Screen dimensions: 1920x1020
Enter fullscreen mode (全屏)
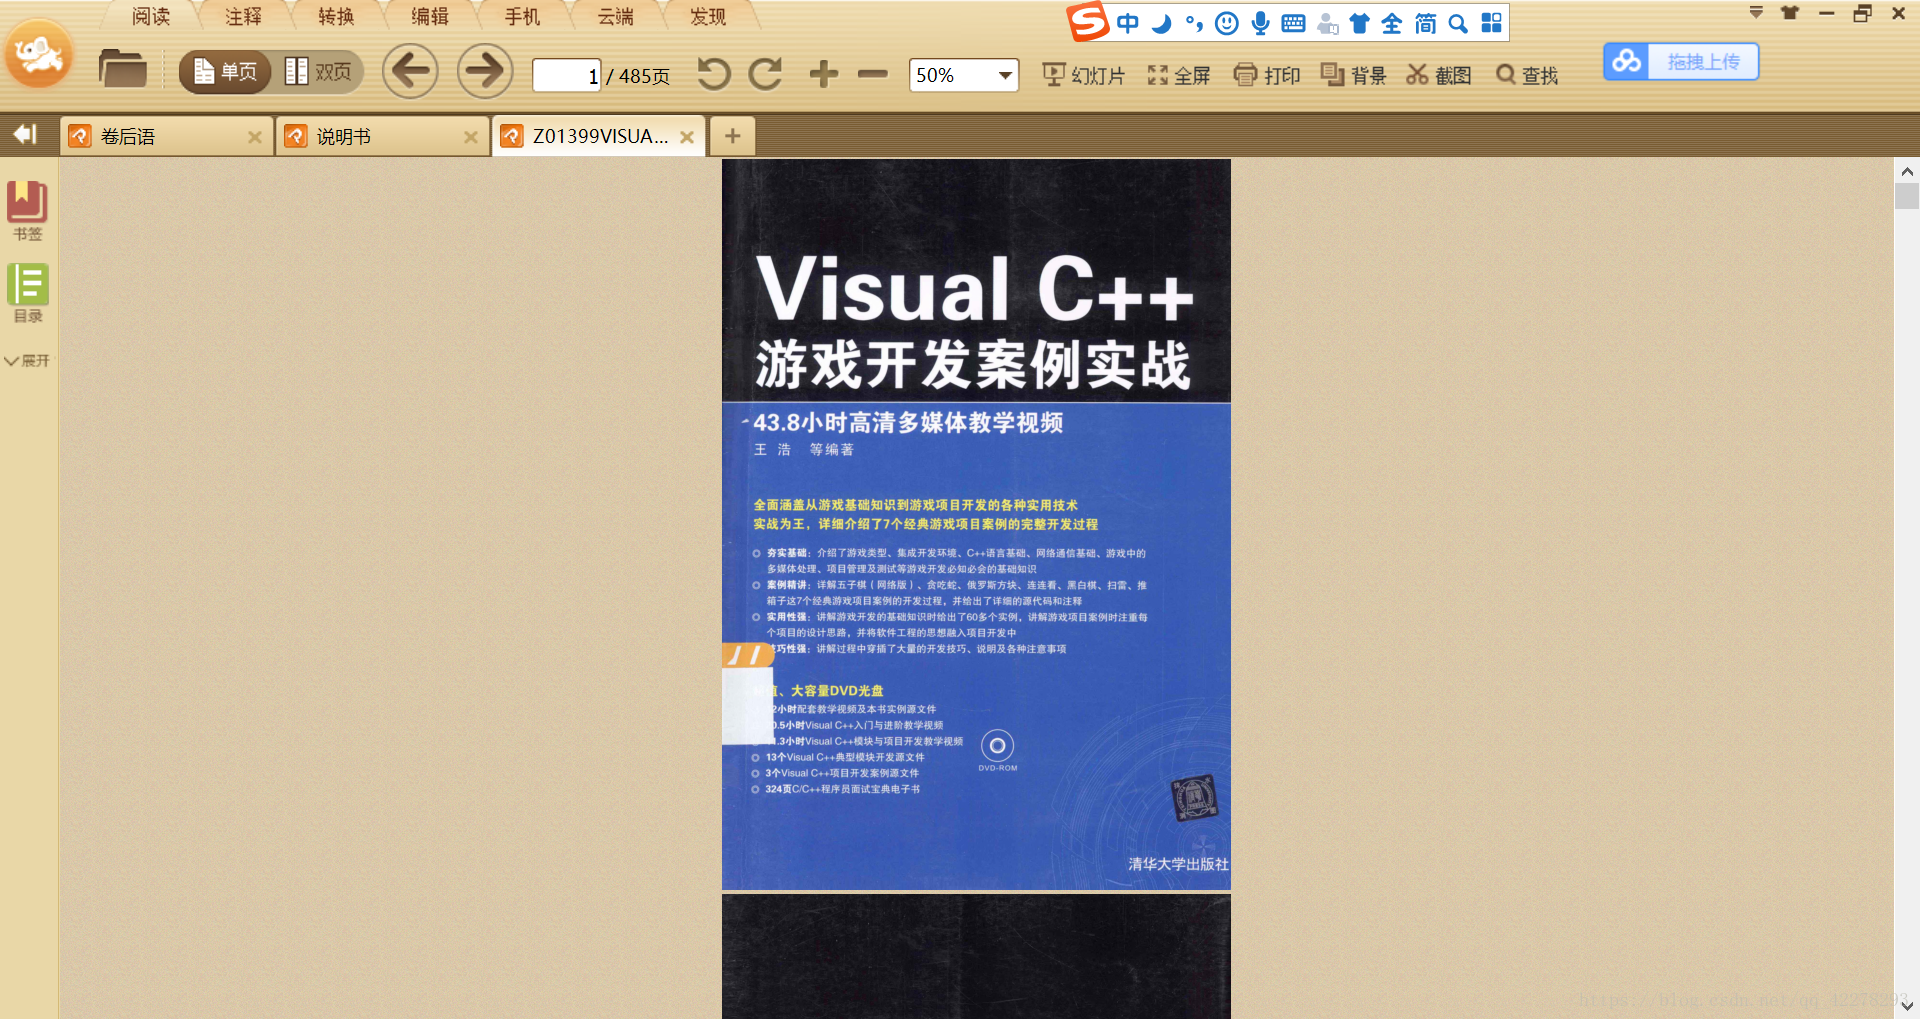tap(1179, 75)
